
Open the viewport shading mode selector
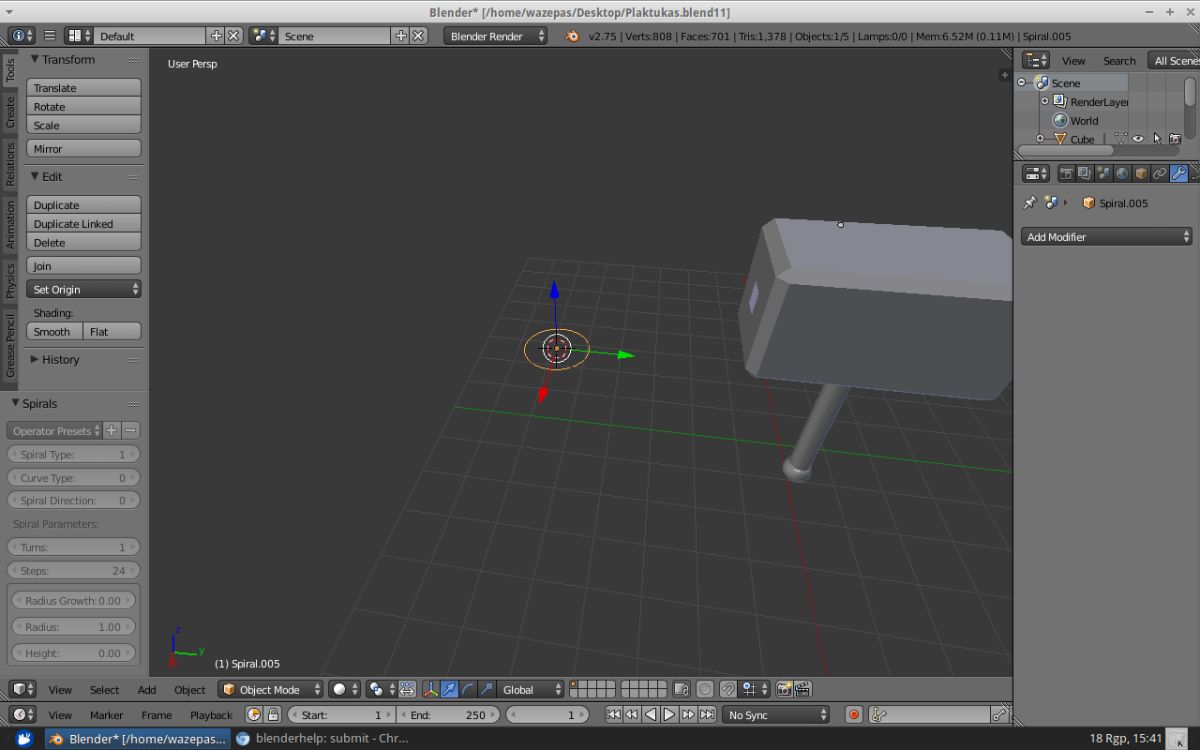coord(346,689)
